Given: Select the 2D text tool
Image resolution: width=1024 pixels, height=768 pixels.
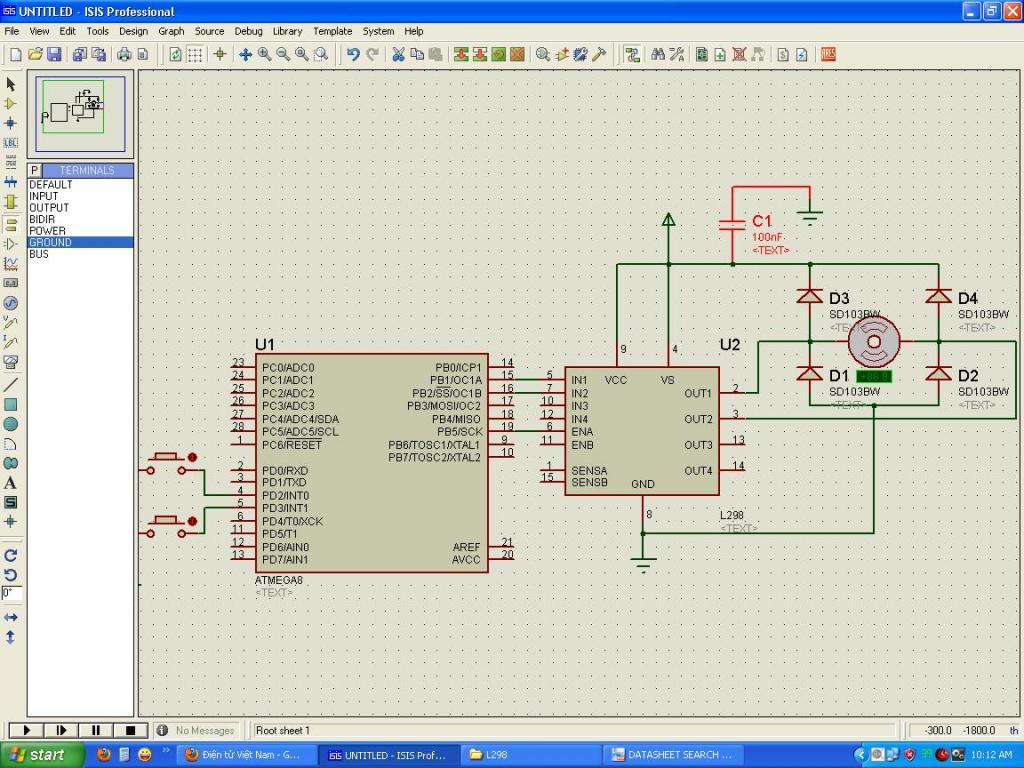Looking at the screenshot, I should click(x=11, y=483).
